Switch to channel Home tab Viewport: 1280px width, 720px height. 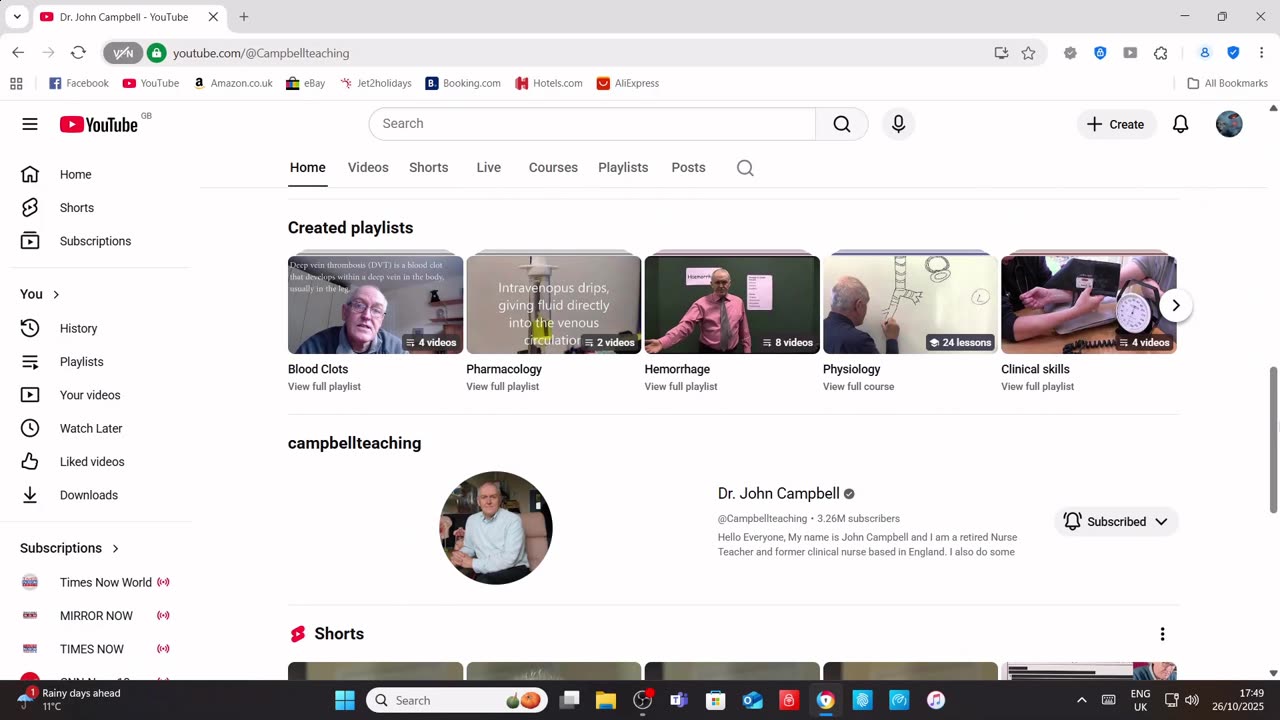308,168
